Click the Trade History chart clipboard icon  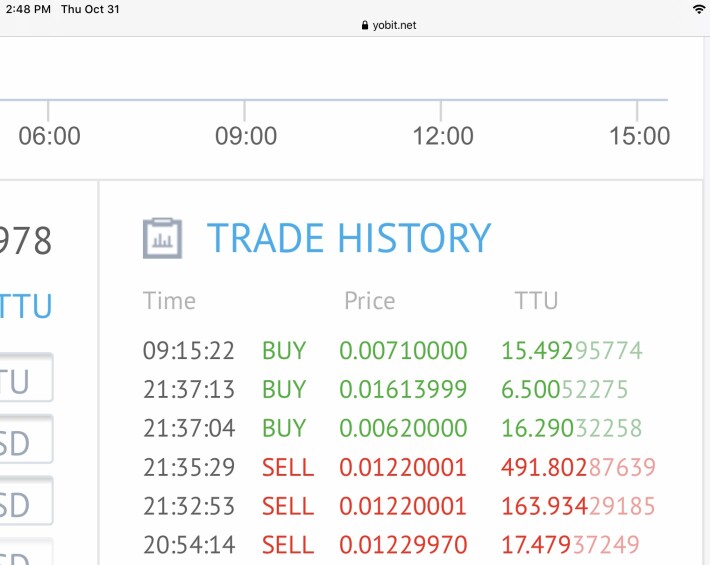point(163,238)
